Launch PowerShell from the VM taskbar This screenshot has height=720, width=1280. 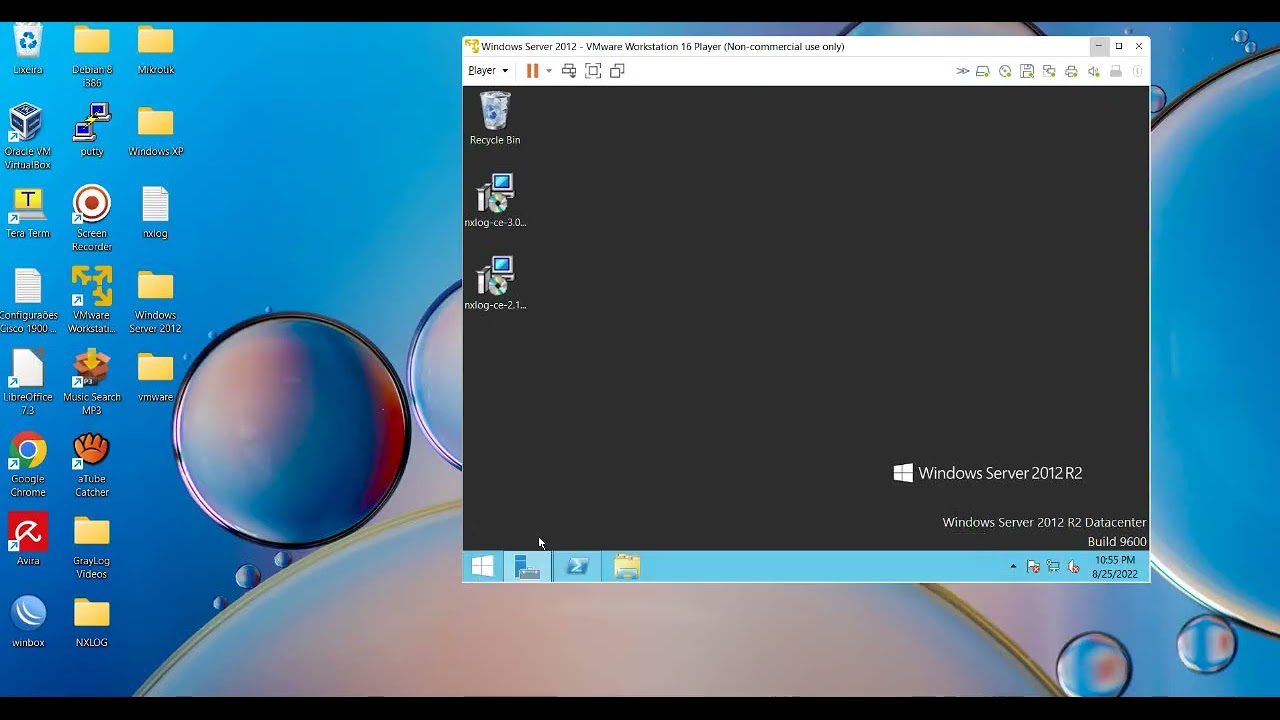point(577,567)
